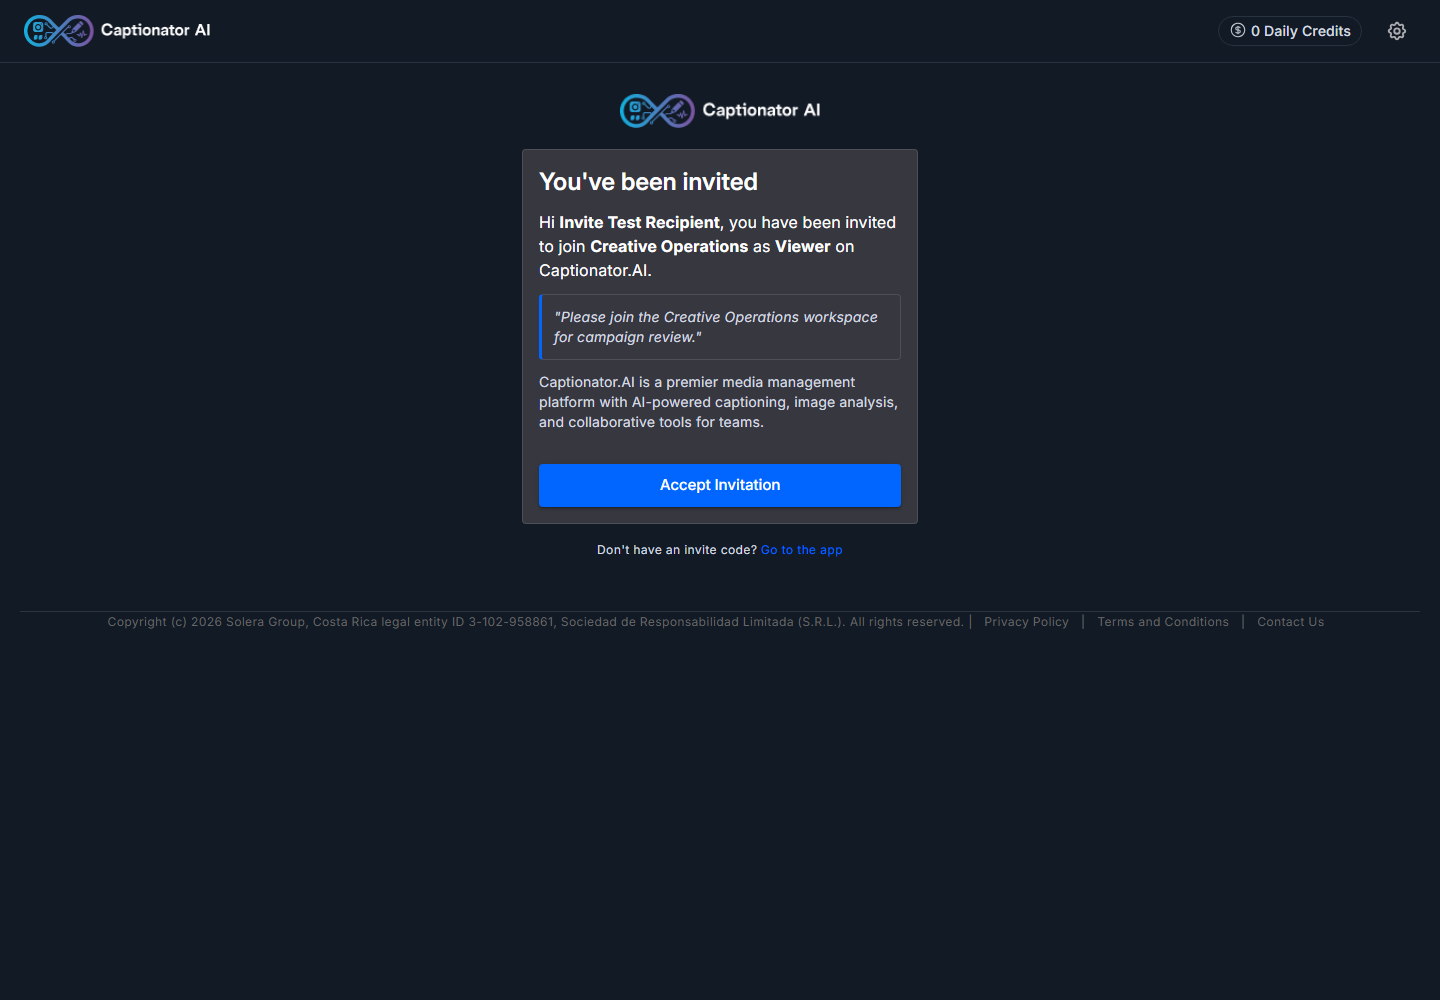Viewport: 1440px width, 1000px height.
Task: Click the Solera Group copyright notice
Action: 535,622
